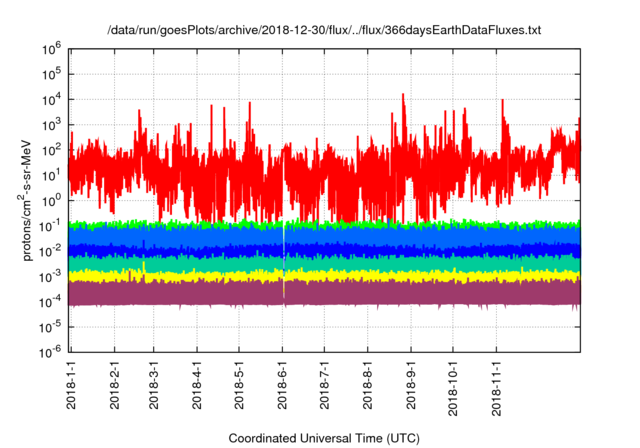
Task: Click the 10^-5 y-axis tick label
Action: 50,327
